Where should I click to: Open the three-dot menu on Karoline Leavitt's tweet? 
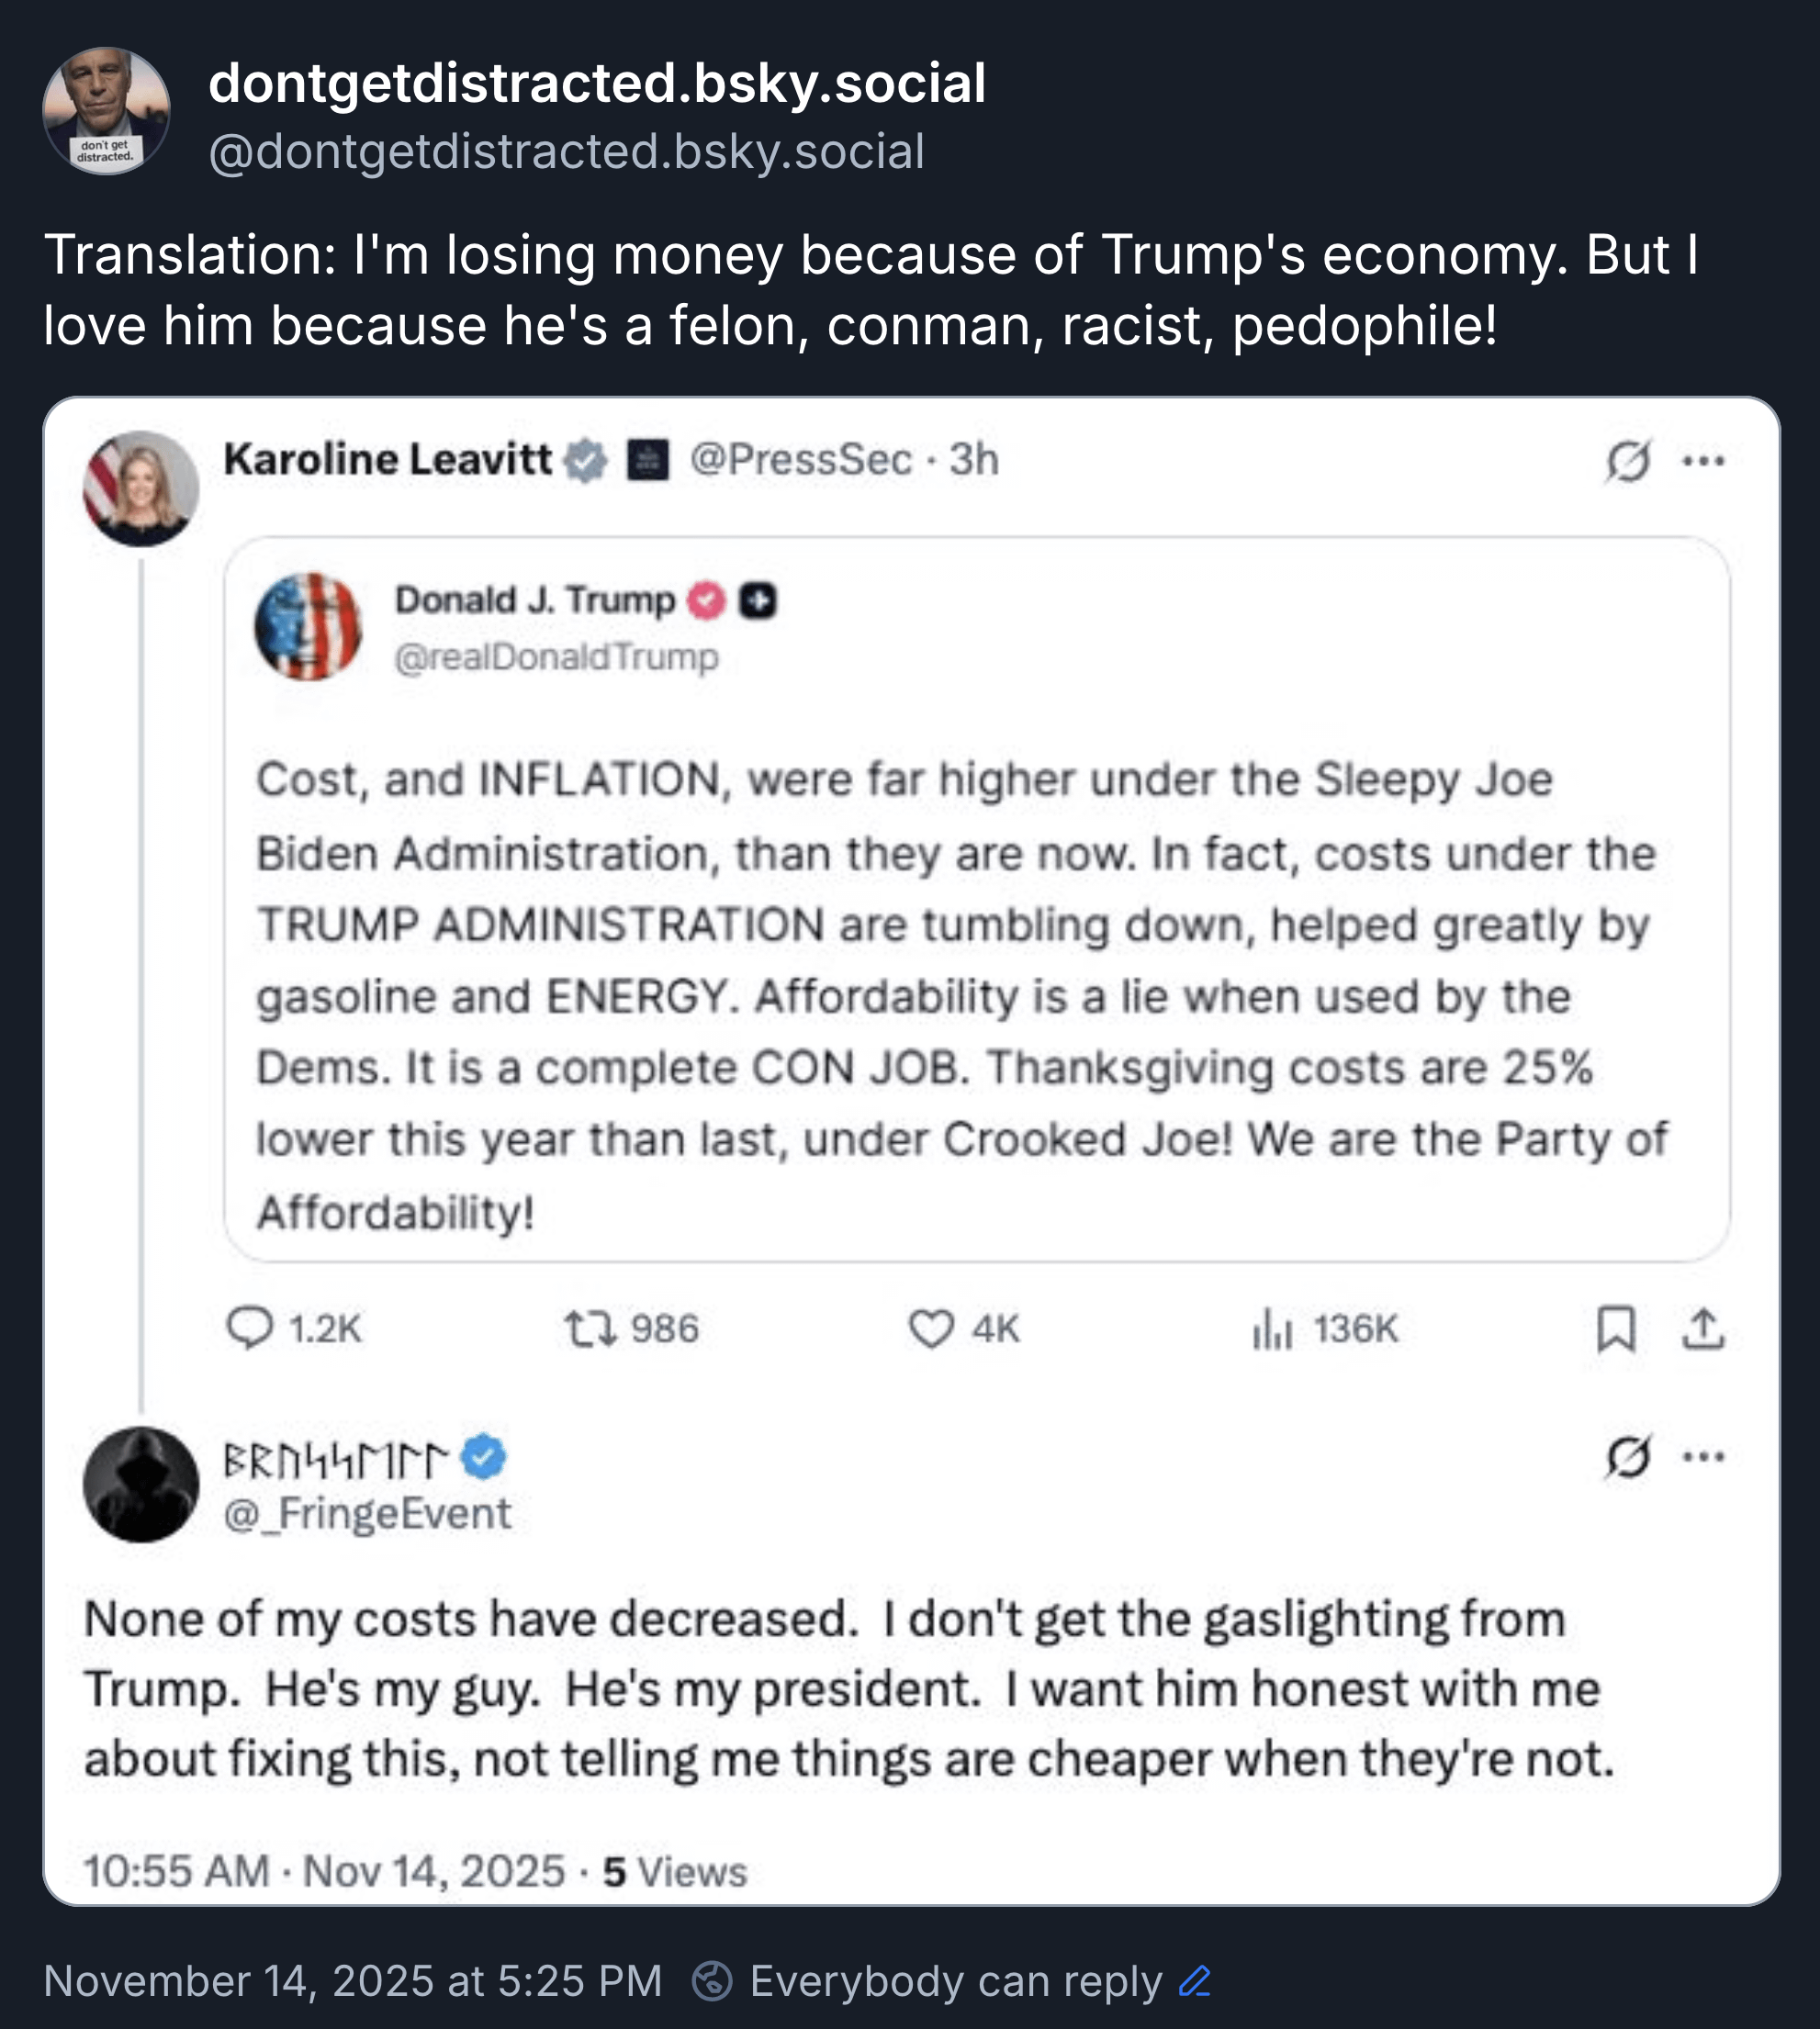pos(1703,460)
